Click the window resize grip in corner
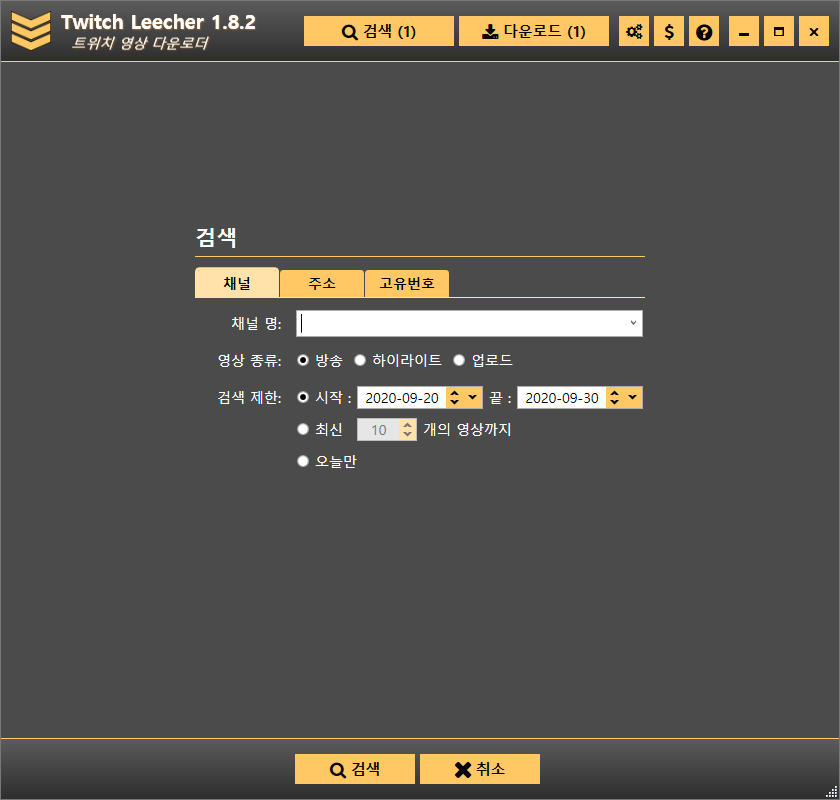Viewport: 840px width, 800px height. (x=831, y=792)
